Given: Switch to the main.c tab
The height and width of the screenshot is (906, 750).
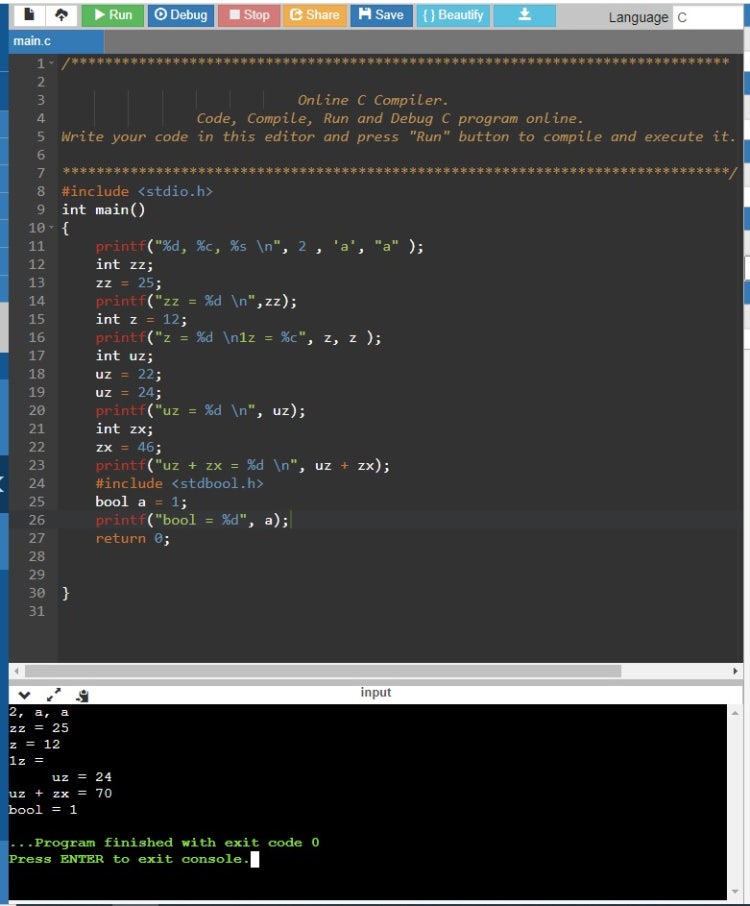Looking at the screenshot, I should tap(32, 41).
